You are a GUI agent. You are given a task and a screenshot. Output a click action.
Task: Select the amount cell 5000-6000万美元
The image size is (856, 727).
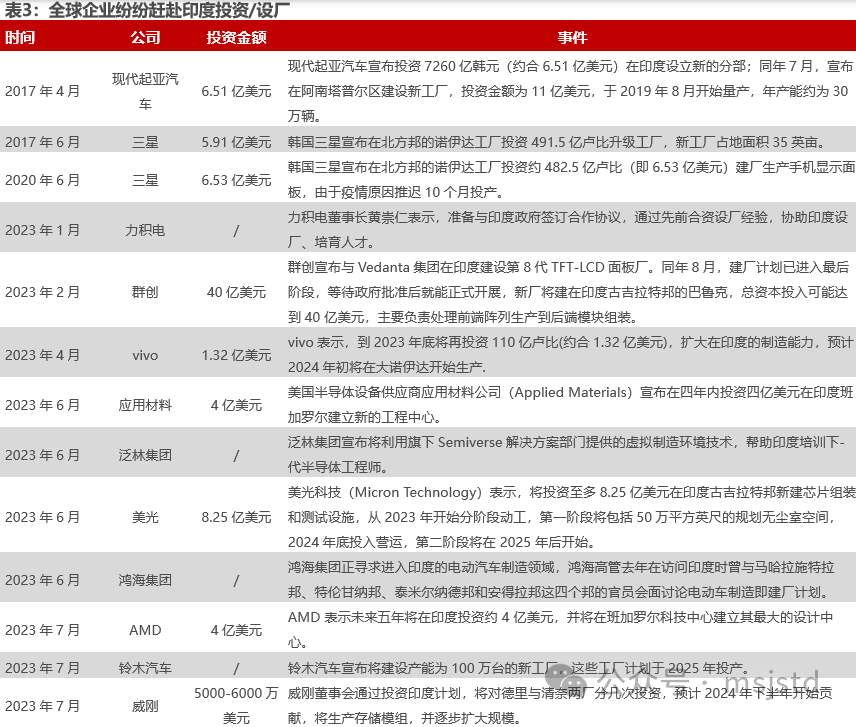click(236, 706)
